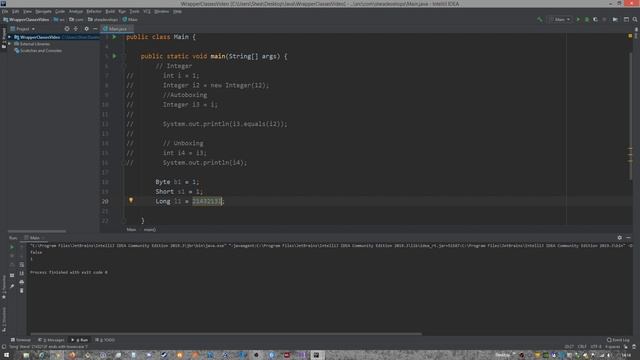Open the Help menu
Screen dimensions: 640x360
point(177,11)
